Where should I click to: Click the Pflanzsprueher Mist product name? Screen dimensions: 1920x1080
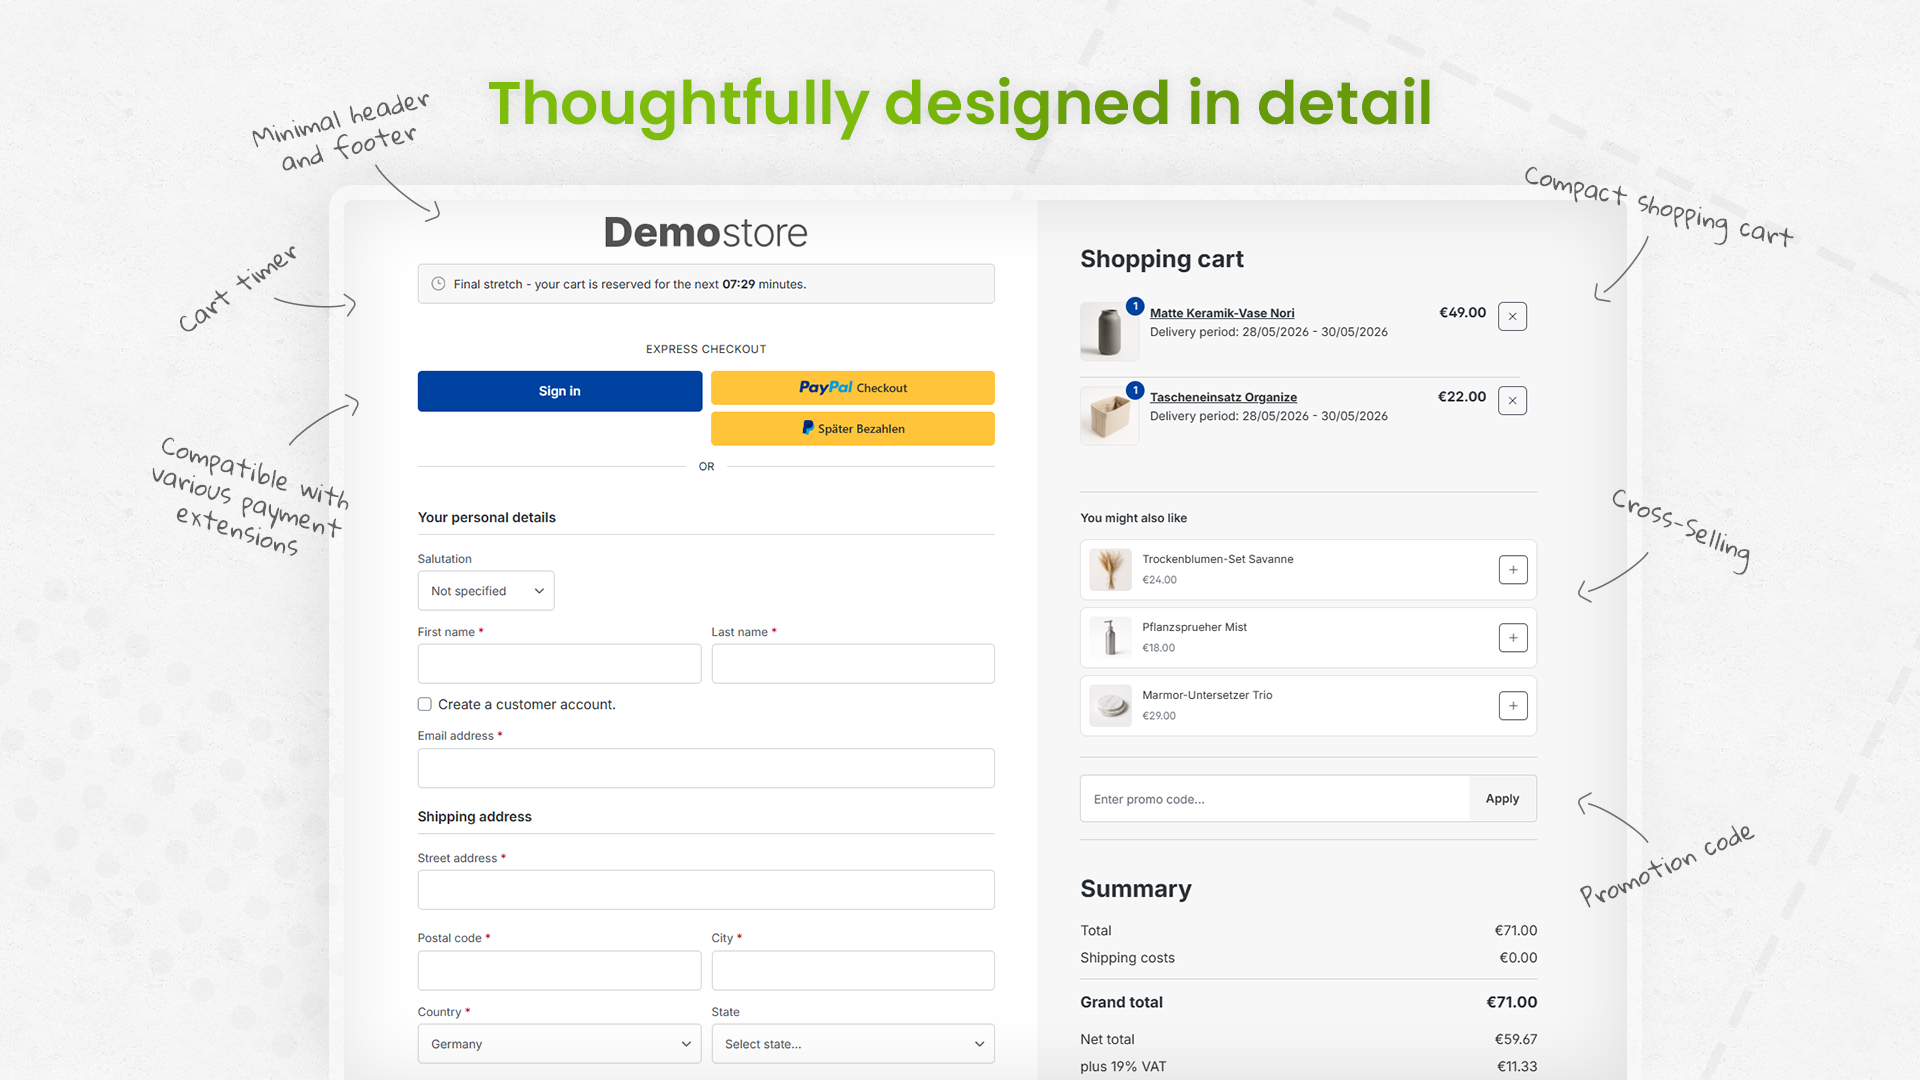click(x=1194, y=627)
